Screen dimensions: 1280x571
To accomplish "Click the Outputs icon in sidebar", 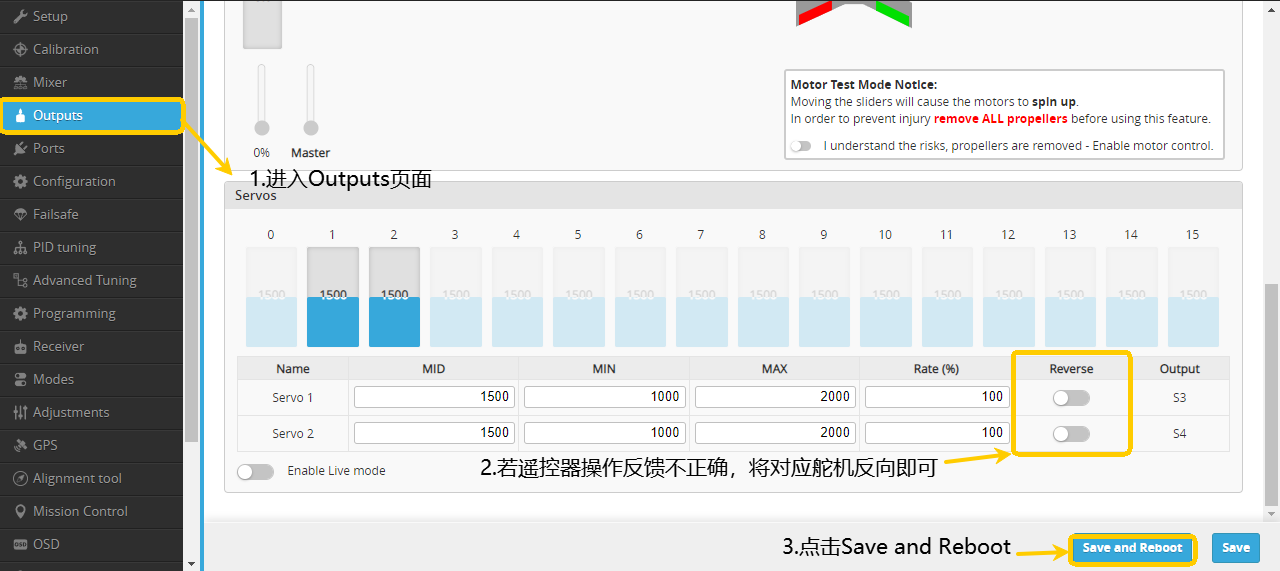I will 20,115.
